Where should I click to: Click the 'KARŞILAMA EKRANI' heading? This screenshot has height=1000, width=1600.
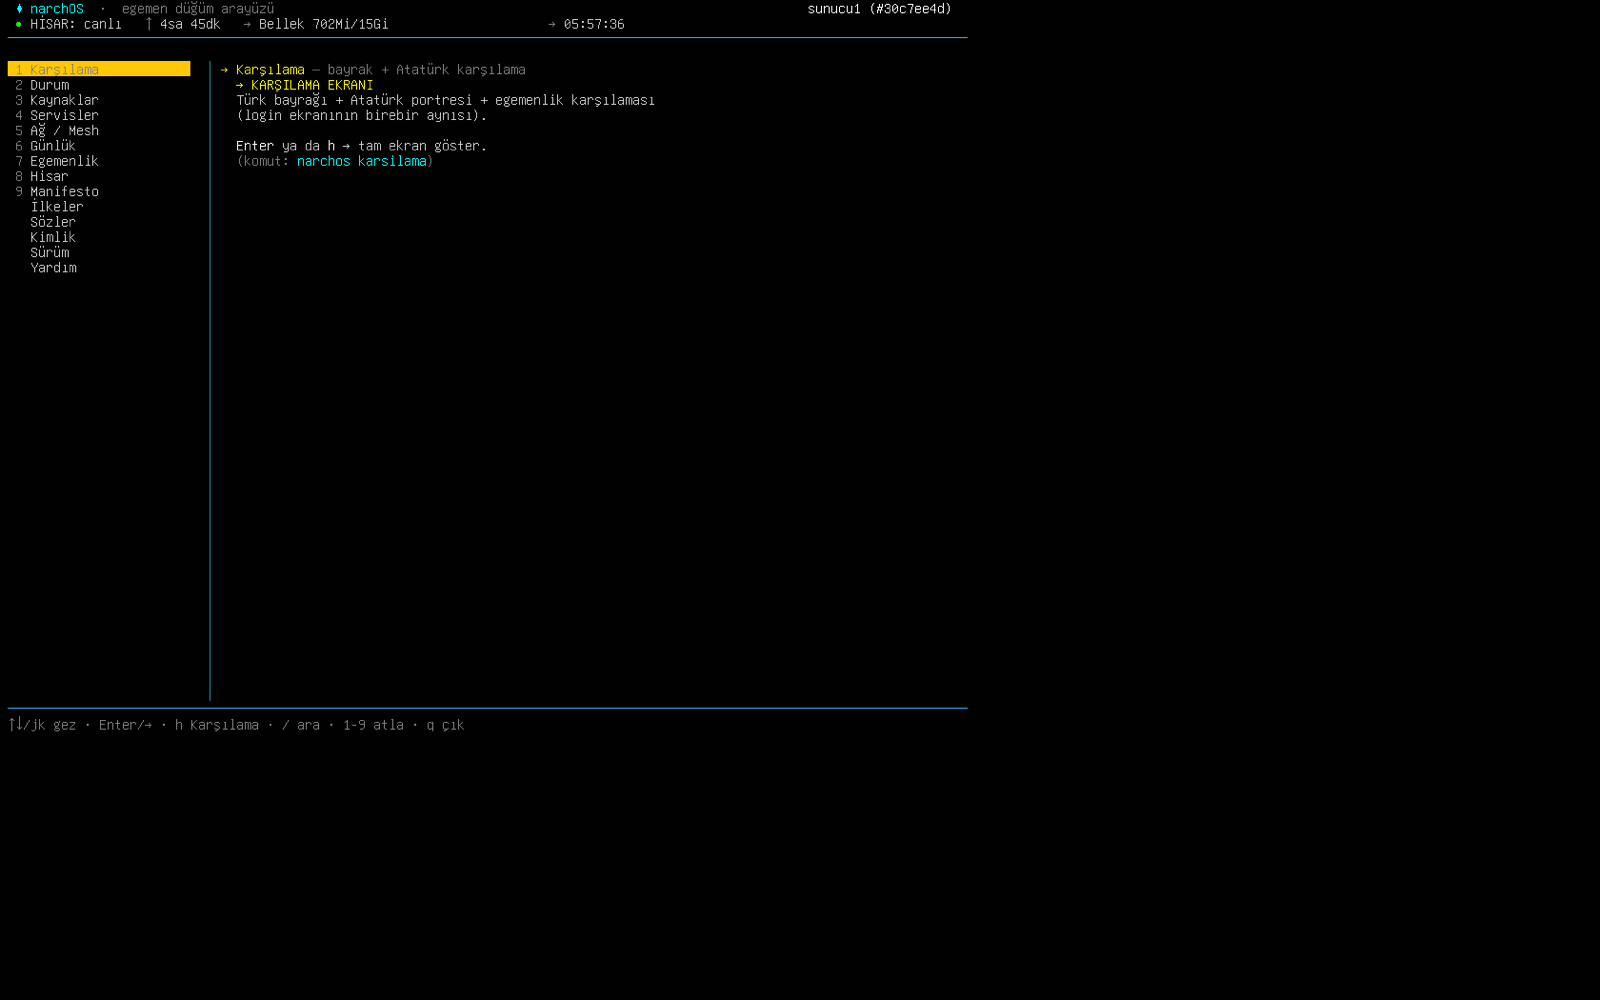coord(312,85)
